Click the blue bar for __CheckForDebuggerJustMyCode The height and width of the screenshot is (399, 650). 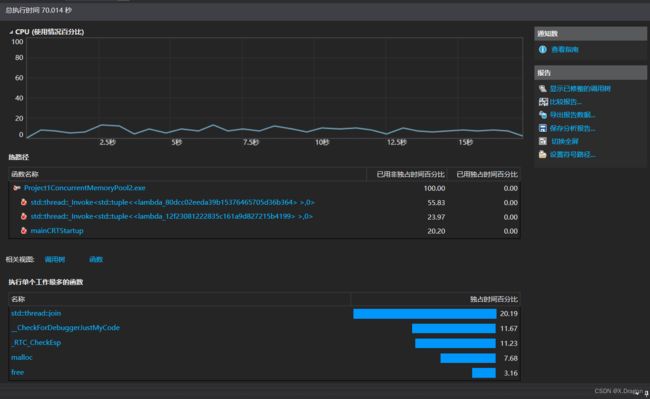[x=454, y=329]
